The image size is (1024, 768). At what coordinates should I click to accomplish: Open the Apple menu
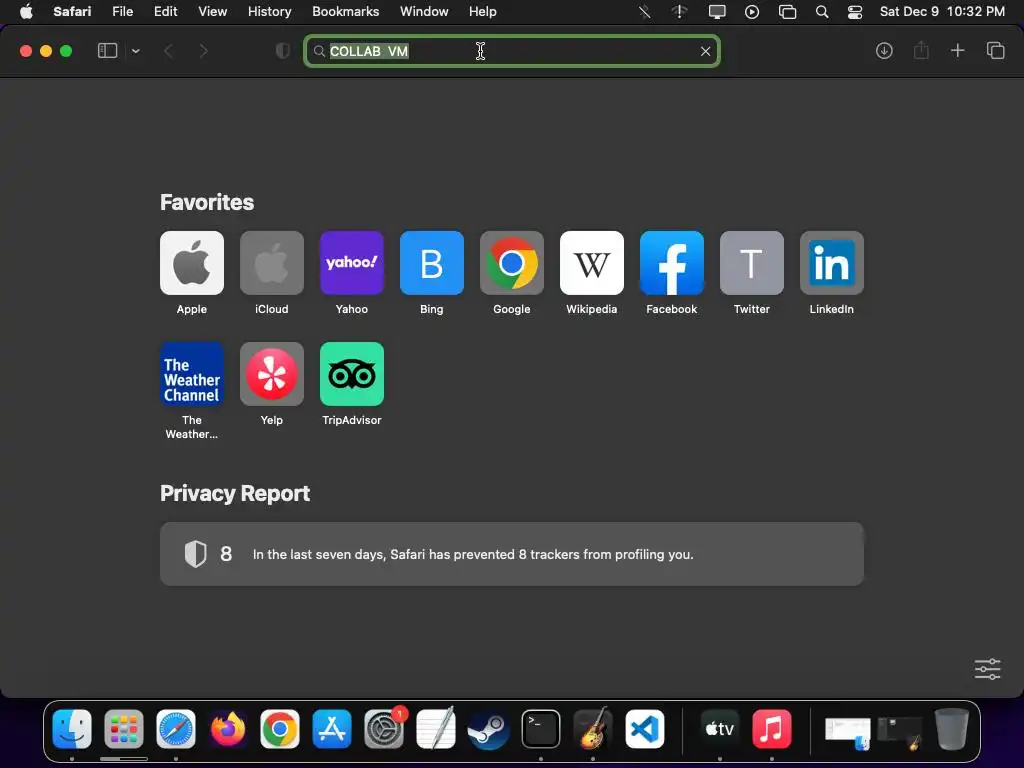pos(26,11)
